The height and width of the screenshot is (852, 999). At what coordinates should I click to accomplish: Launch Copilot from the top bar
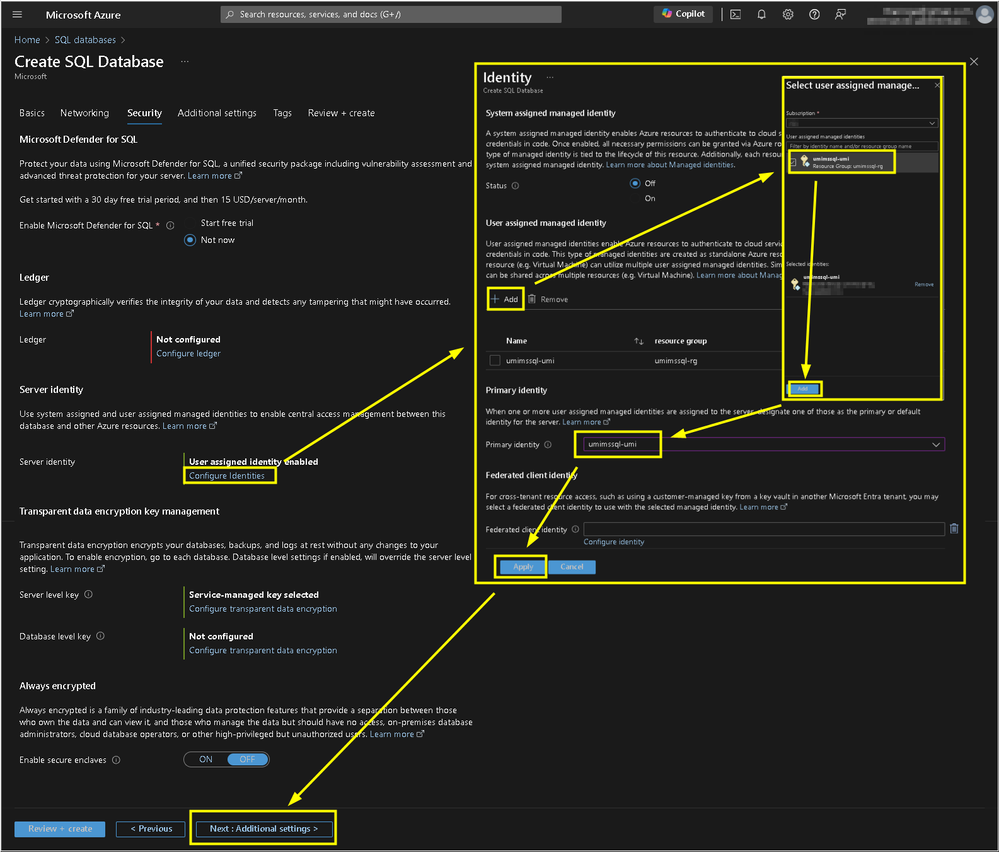683,13
